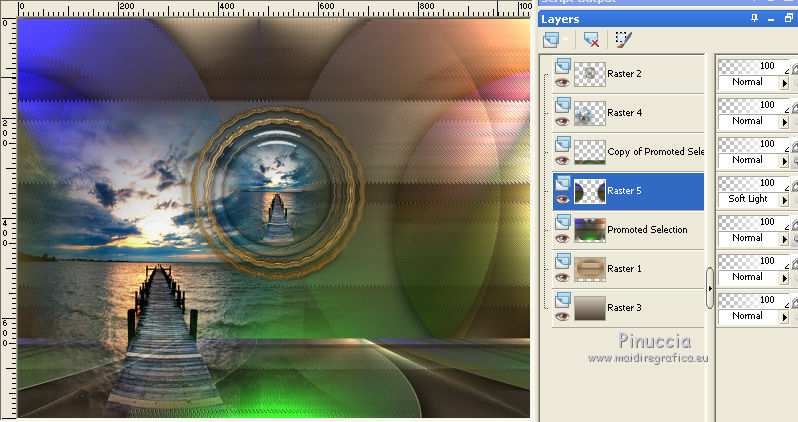Select Copy of Promoted Selection thumbnail
The image size is (798, 422).
pos(590,152)
